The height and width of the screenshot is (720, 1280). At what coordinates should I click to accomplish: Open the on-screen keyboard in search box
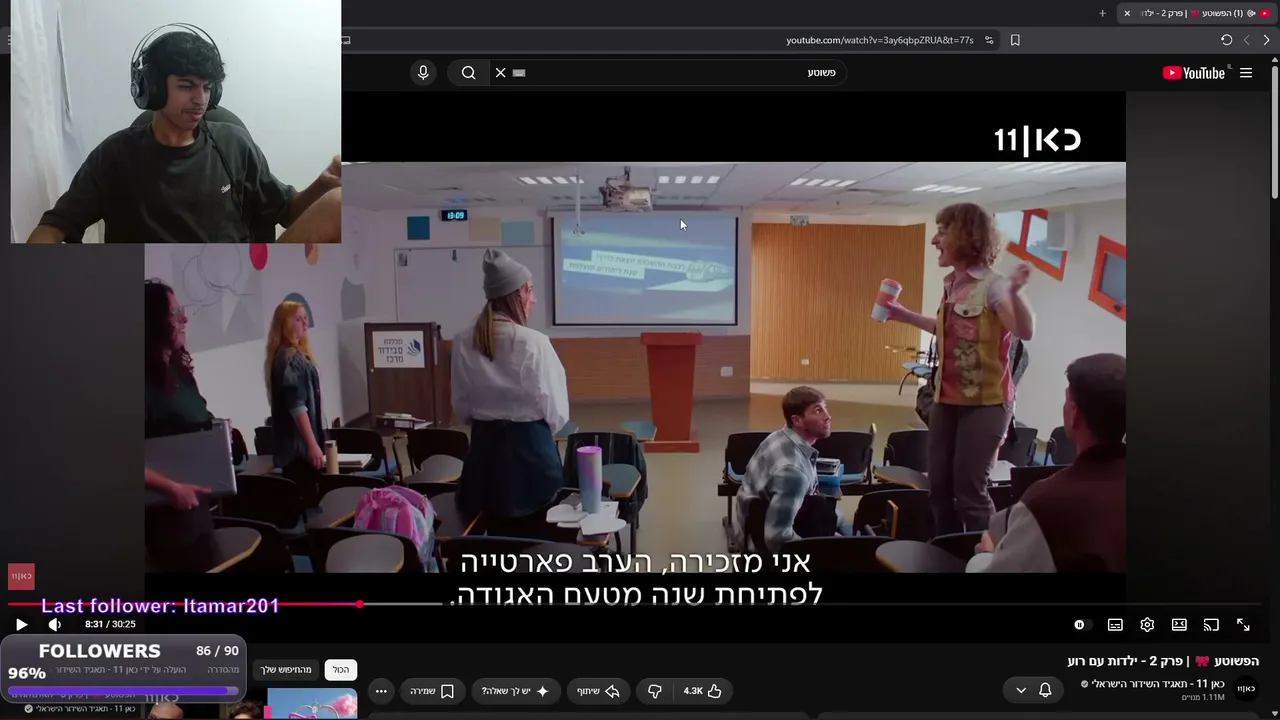[x=519, y=73]
